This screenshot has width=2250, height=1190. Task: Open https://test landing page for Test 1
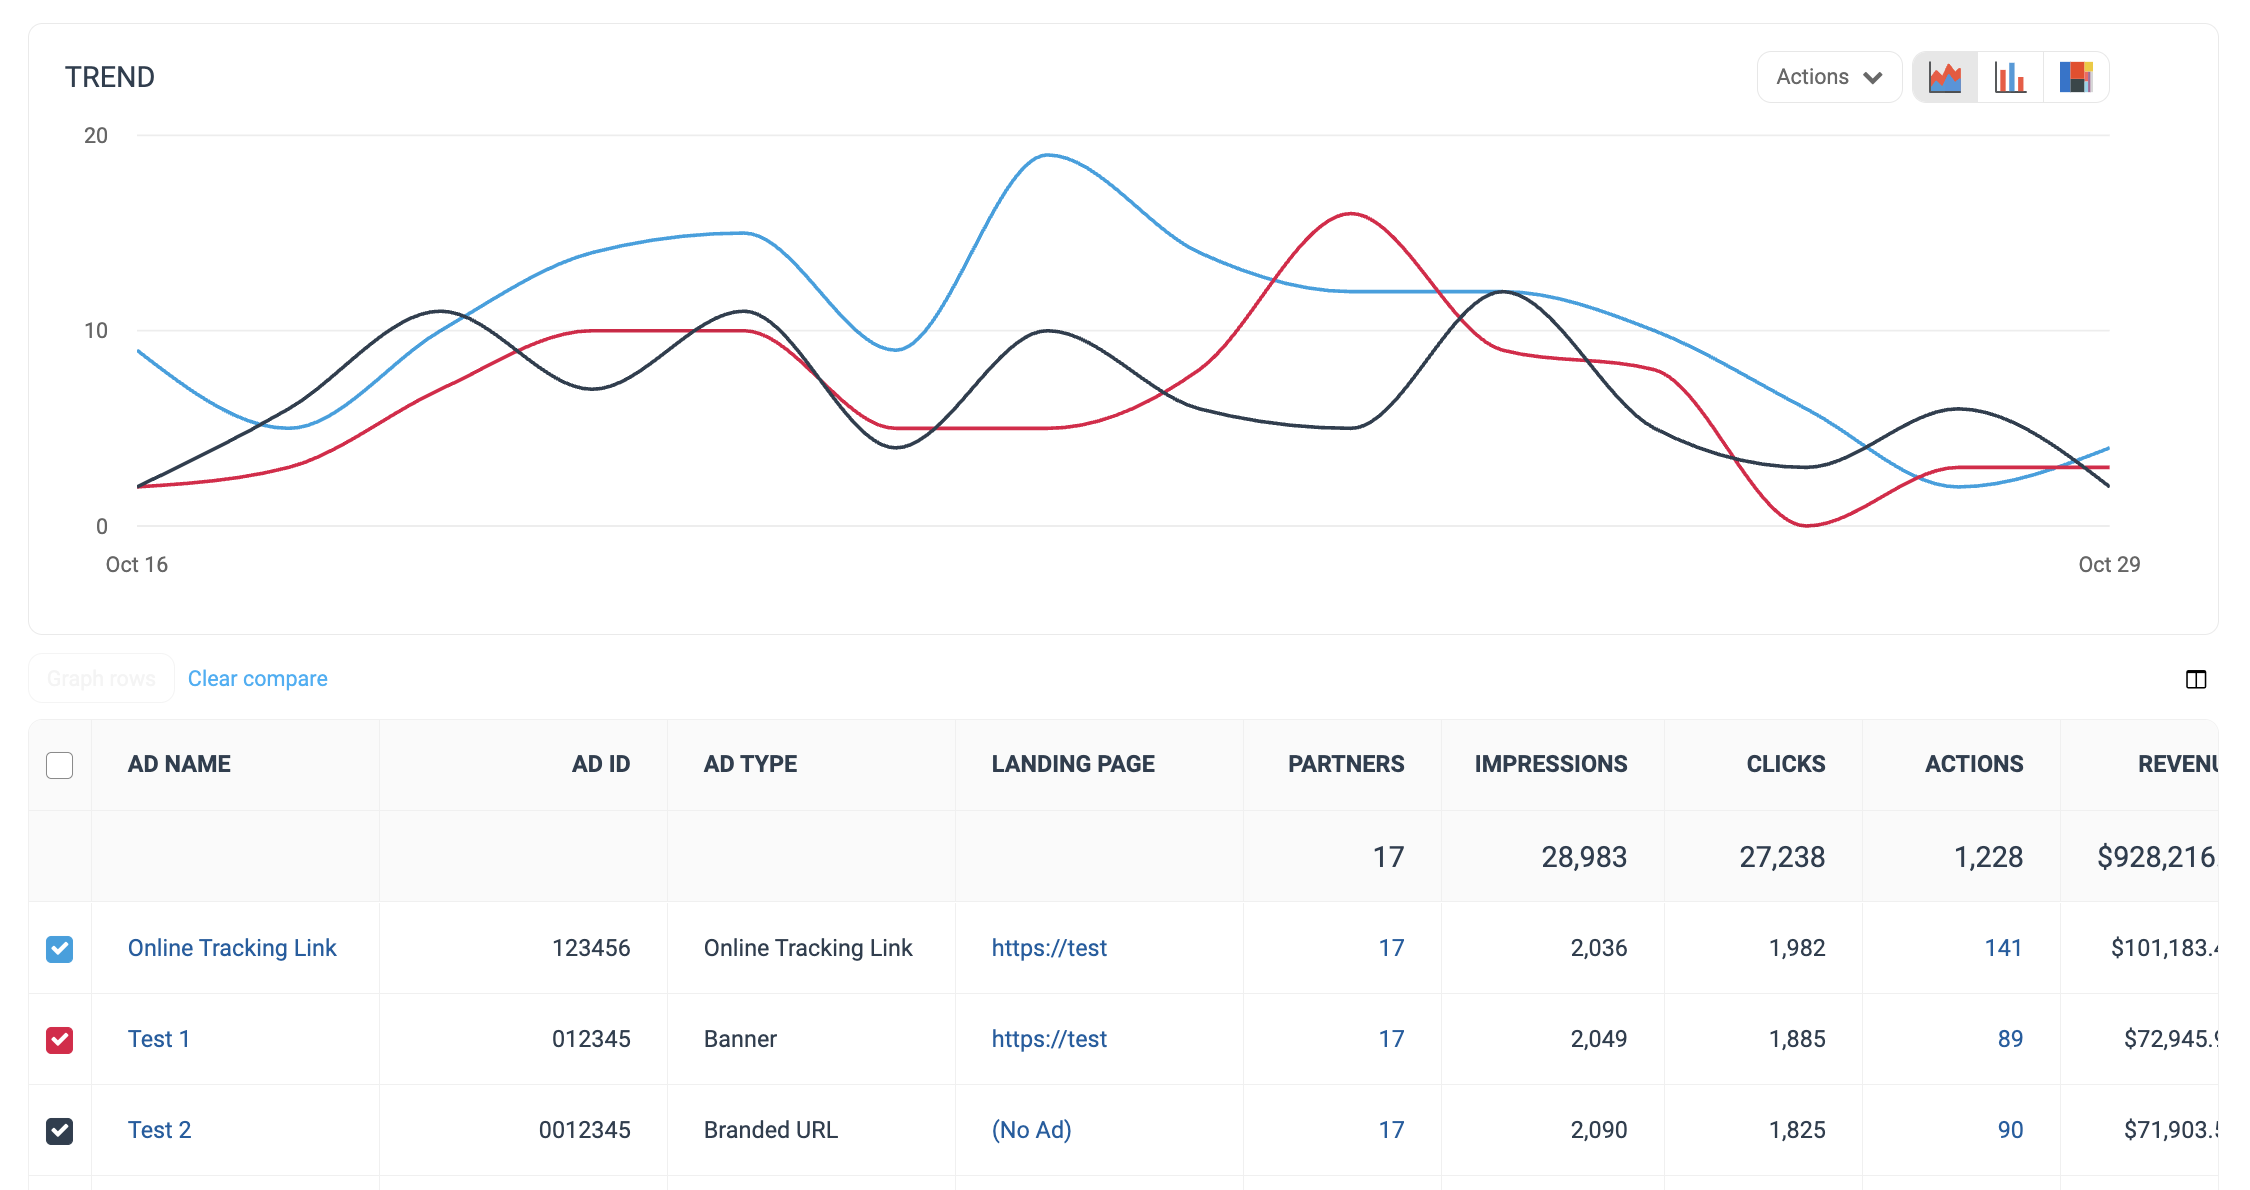[1049, 1039]
